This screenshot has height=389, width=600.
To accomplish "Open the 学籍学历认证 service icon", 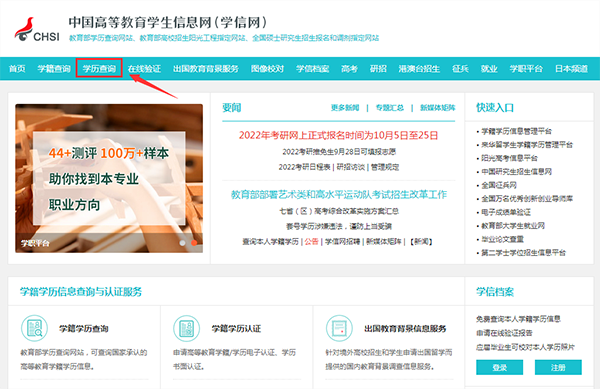I will pyautogui.click(x=186, y=328).
